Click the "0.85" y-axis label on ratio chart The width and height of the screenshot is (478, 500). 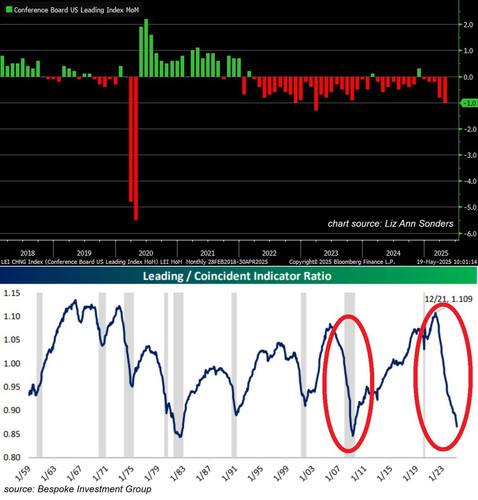(12, 434)
